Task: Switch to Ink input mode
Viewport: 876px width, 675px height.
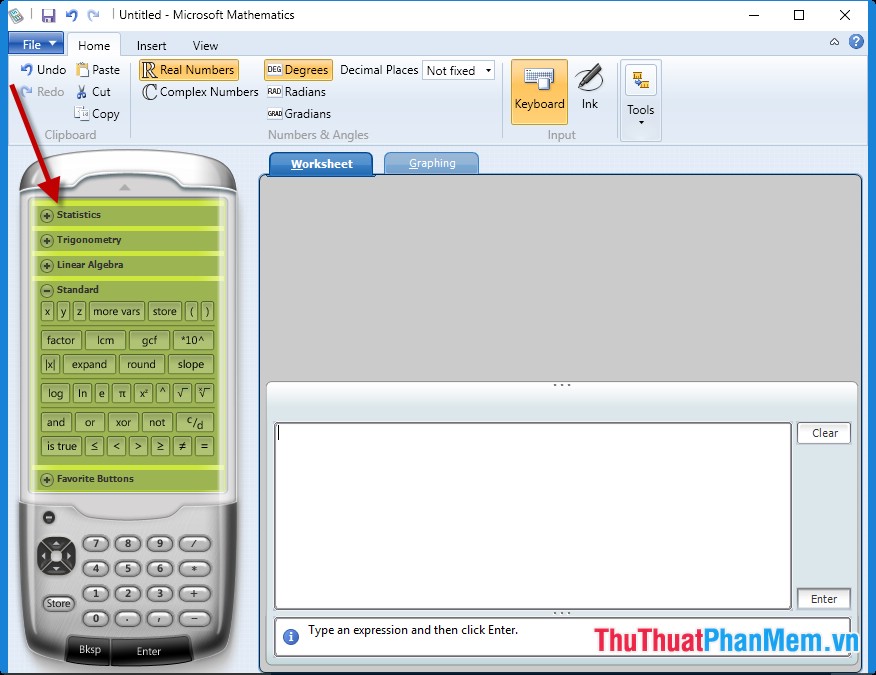Action: (x=589, y=92)
